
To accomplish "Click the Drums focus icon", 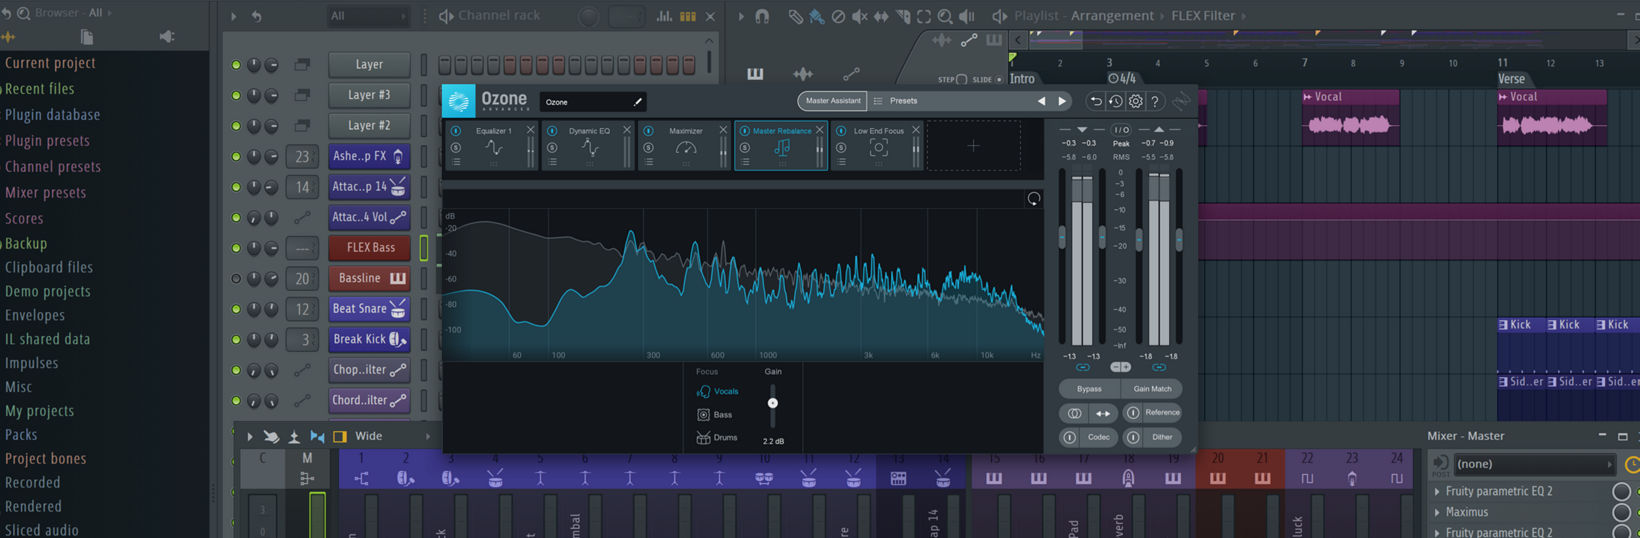I will click(703, 437).
